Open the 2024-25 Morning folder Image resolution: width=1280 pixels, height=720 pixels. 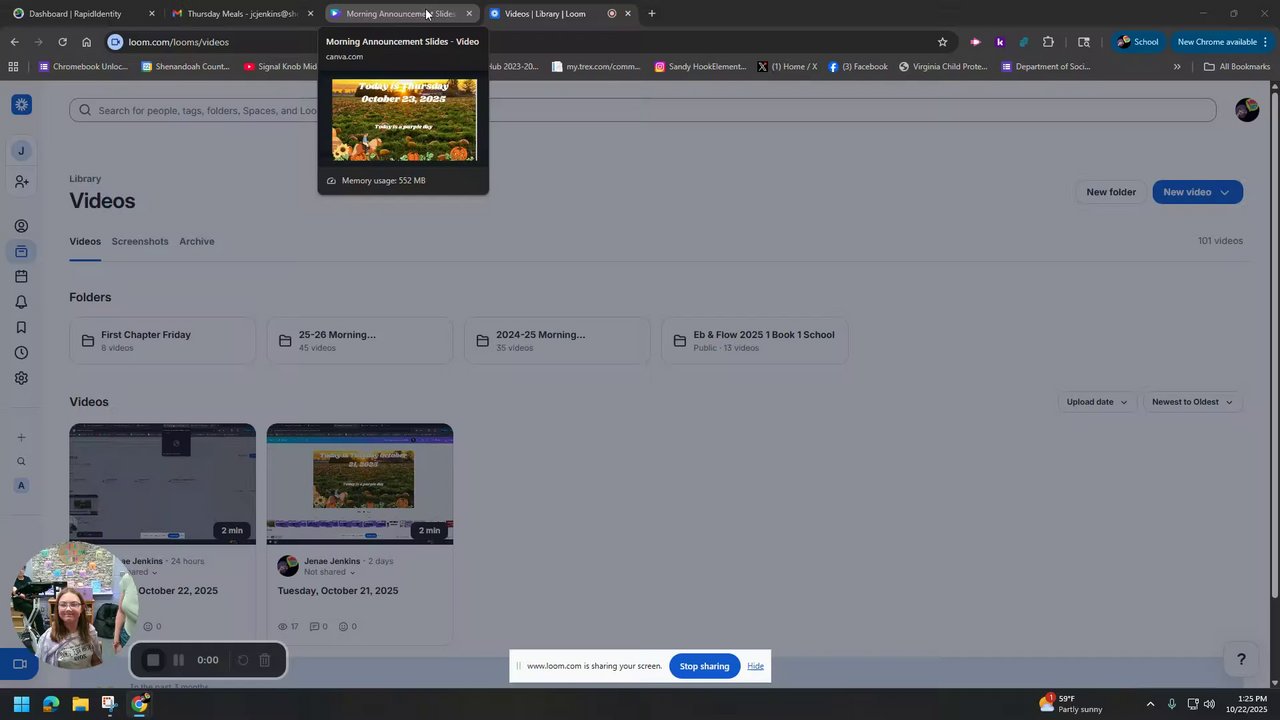(x=557, y=341)
